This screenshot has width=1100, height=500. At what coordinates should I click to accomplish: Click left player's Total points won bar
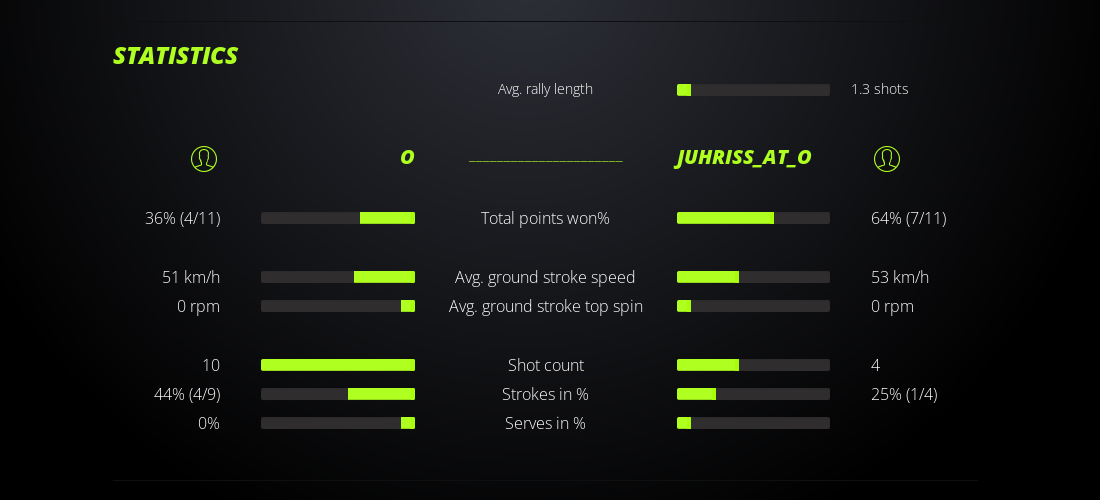point(338,218)
